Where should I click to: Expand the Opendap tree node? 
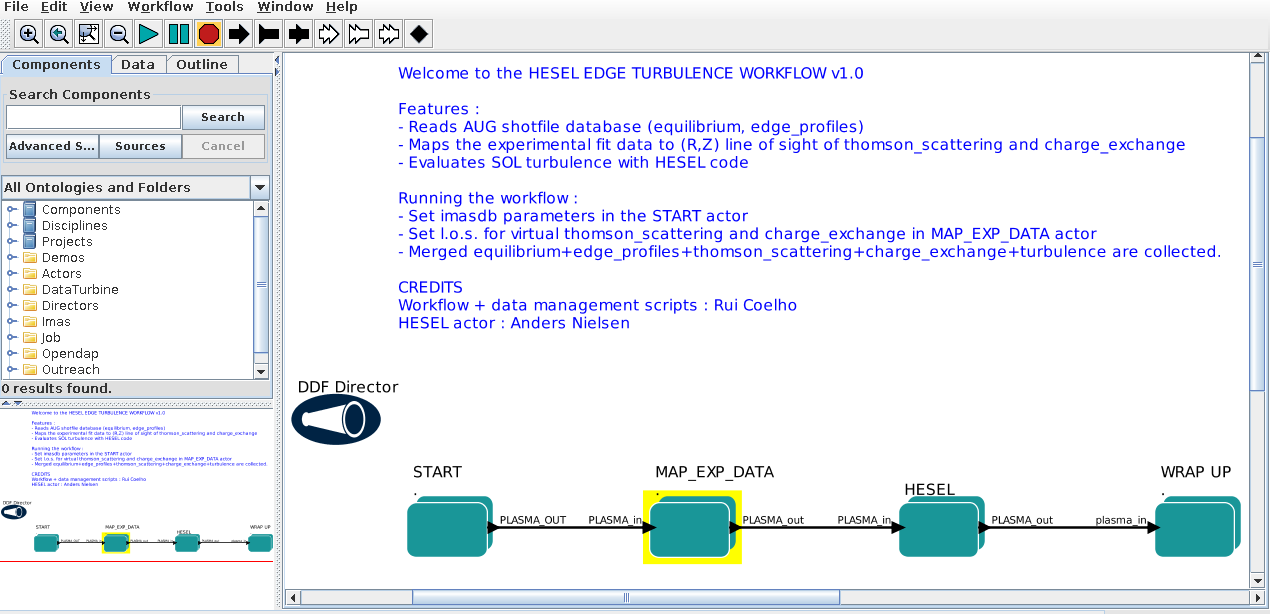pos(11,354)
